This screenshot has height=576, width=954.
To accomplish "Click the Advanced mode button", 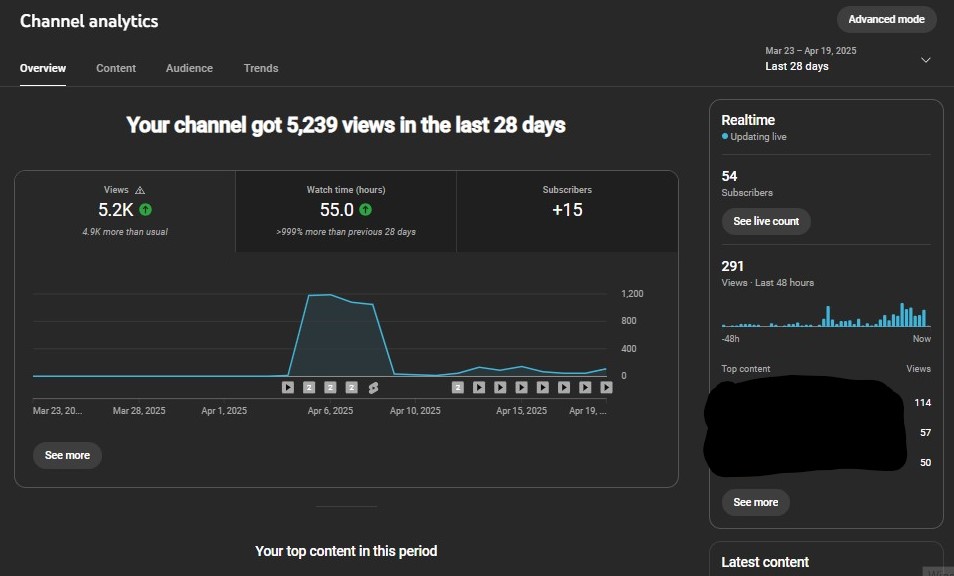I will [x=886, y=19].
